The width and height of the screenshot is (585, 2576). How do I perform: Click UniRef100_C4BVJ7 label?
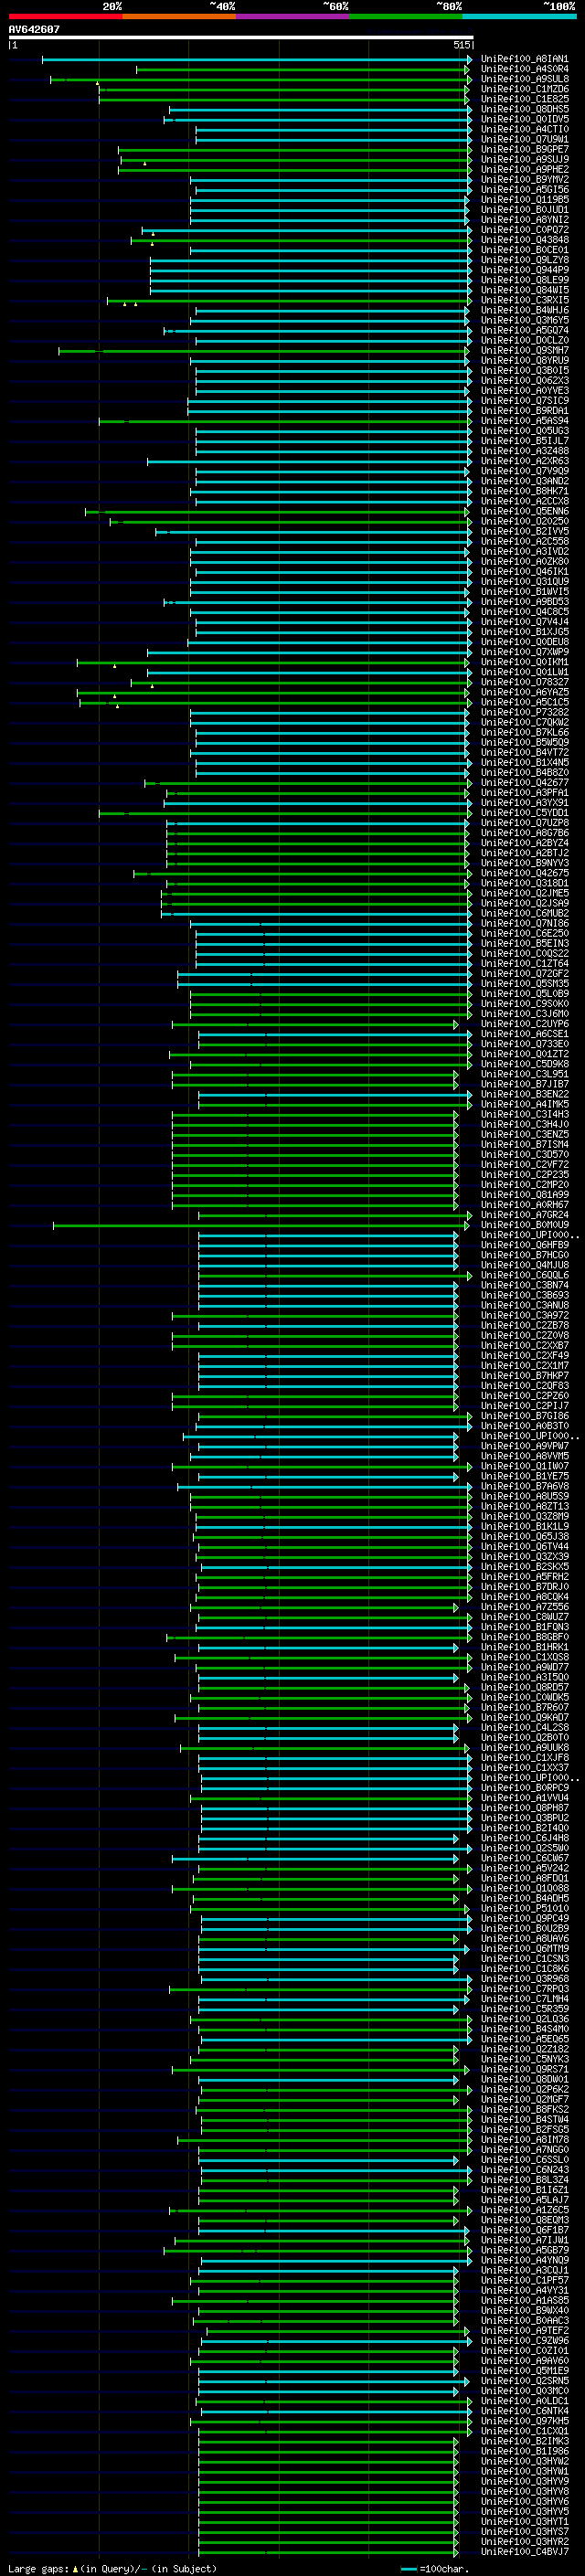[x=524, y=2551]
